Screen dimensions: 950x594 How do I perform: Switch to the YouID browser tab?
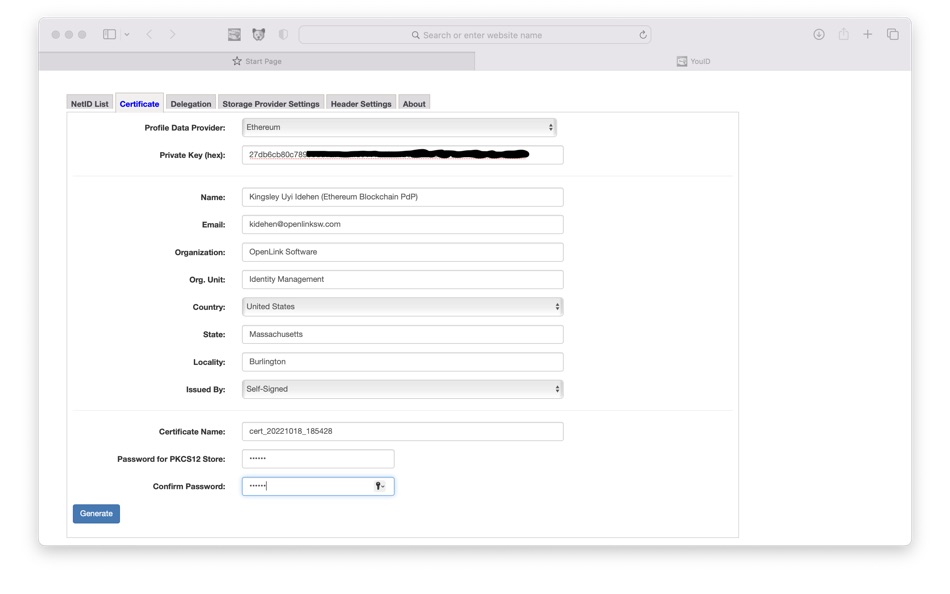(693, 61)
